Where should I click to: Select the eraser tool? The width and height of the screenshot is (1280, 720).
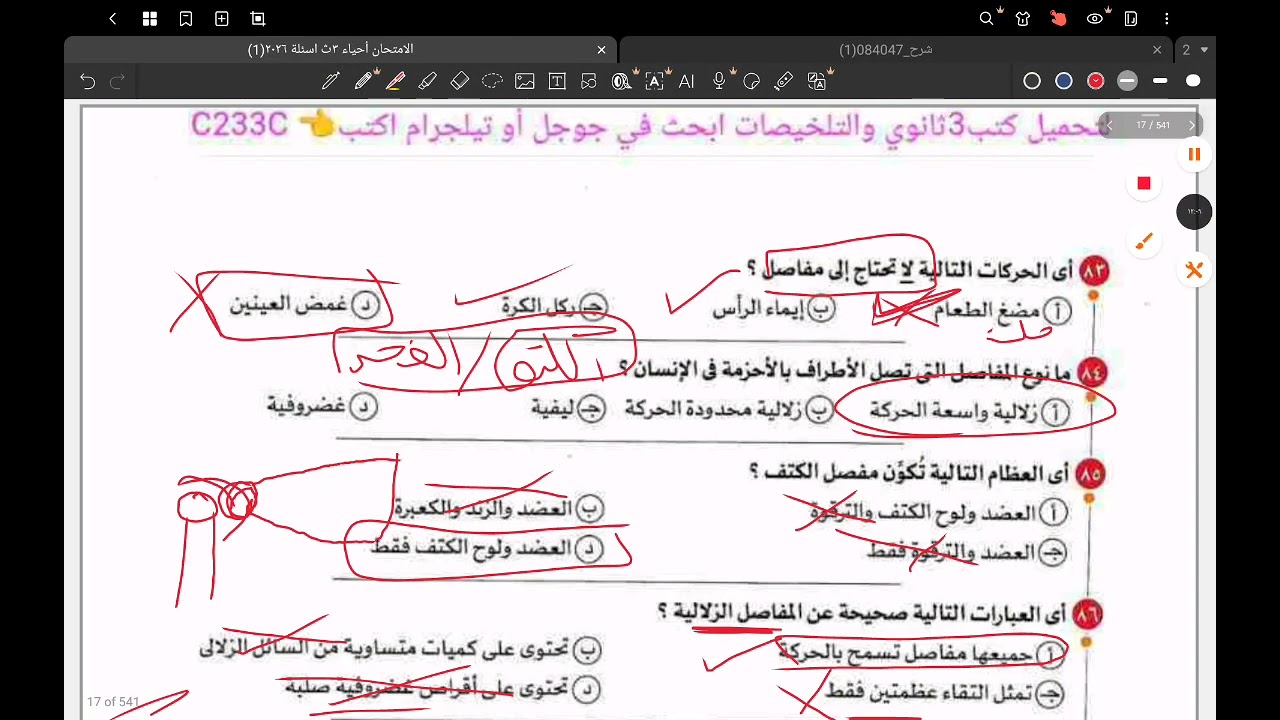click(x=460, y=81)
